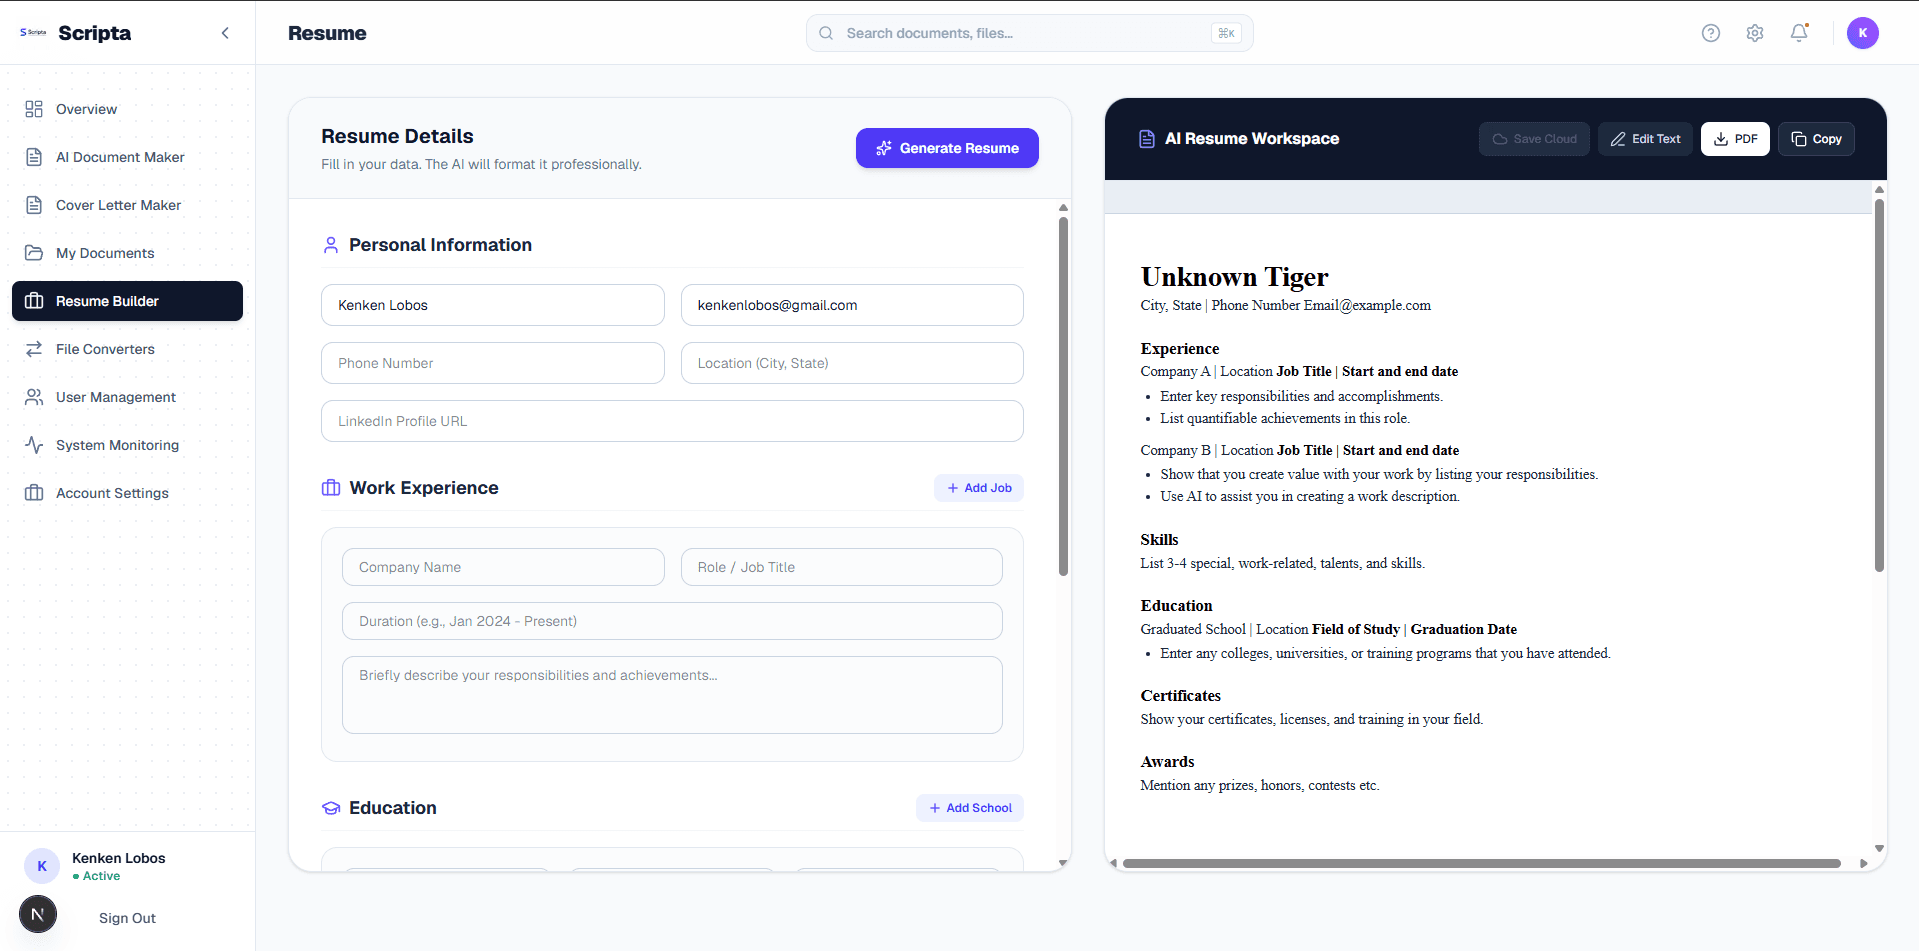Focus the Search documents field

pos(1029,33)
